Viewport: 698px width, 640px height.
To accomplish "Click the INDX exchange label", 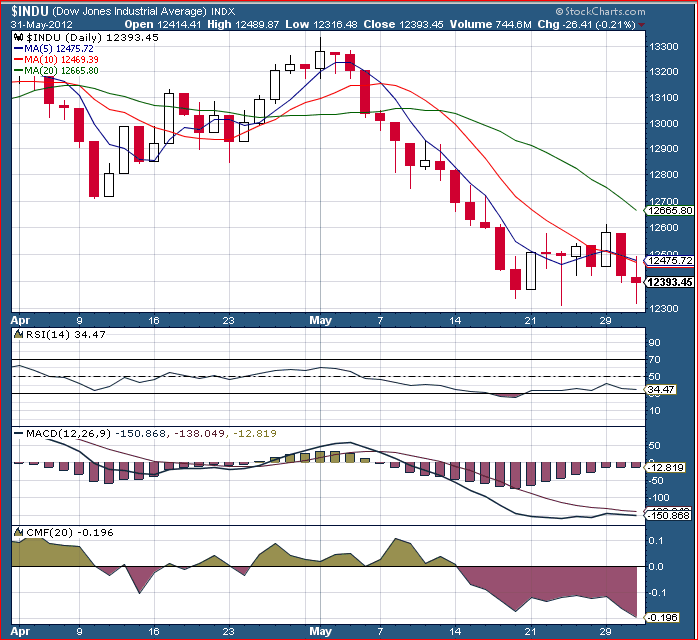I will point(223,12).
